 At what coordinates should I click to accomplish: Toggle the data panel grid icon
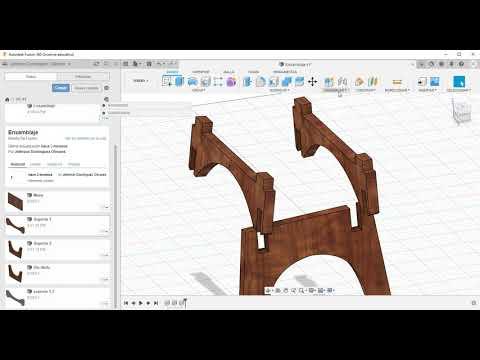coord(126,64)
